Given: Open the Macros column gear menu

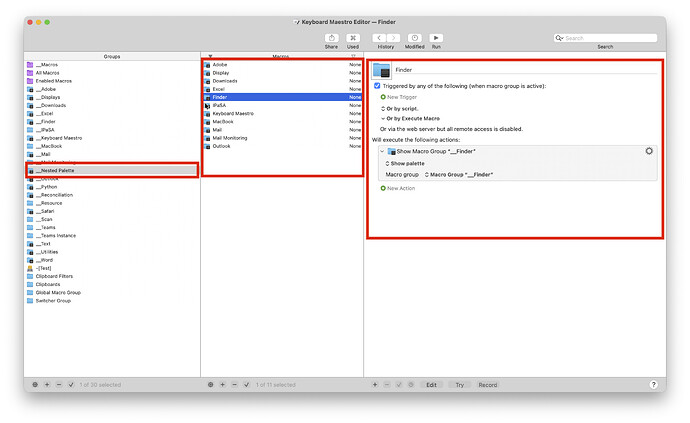Looking at the screenshot, I should pos(210,384).
